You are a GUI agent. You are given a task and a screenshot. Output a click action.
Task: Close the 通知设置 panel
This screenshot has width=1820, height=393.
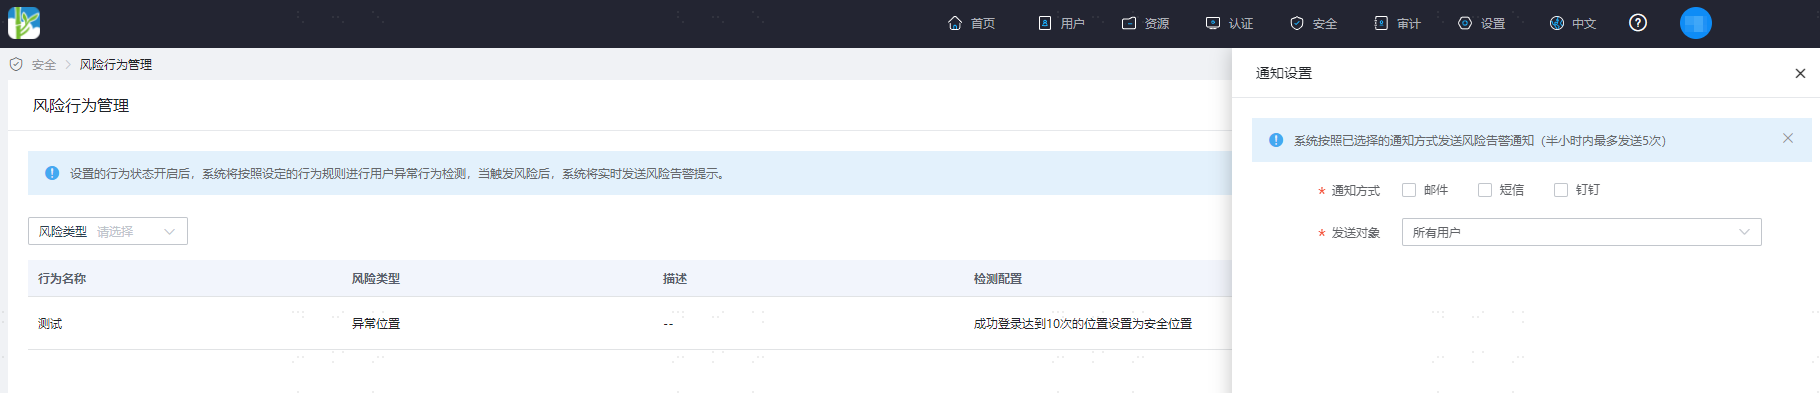click(1800, 73)
